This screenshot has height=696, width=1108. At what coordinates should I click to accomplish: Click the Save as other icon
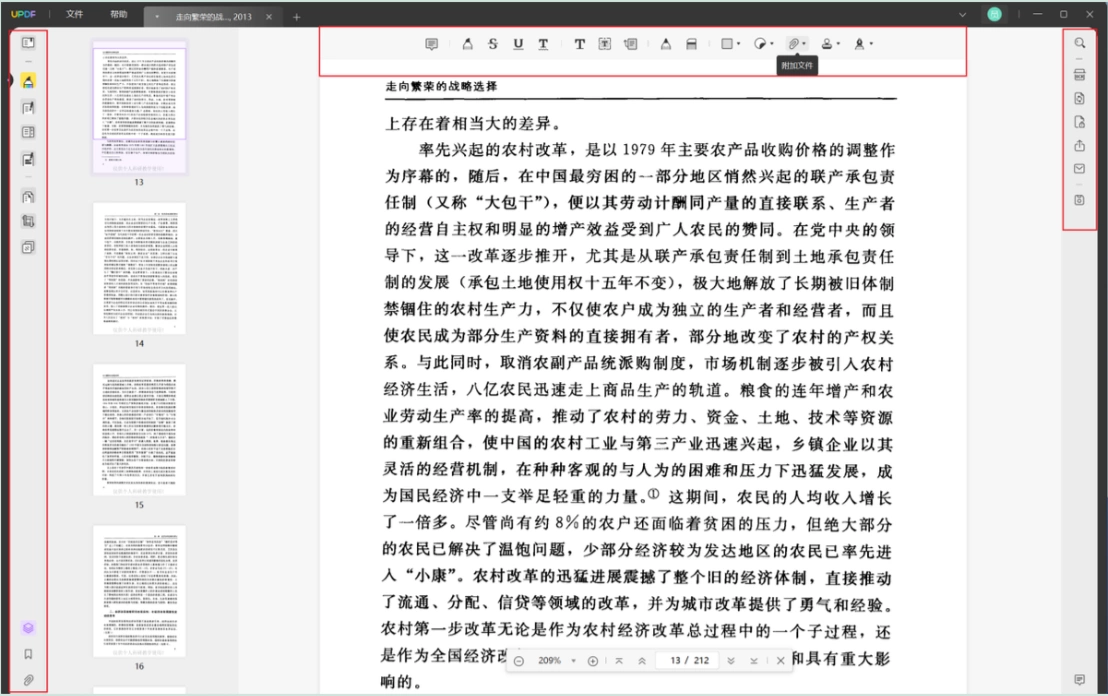1080,201
